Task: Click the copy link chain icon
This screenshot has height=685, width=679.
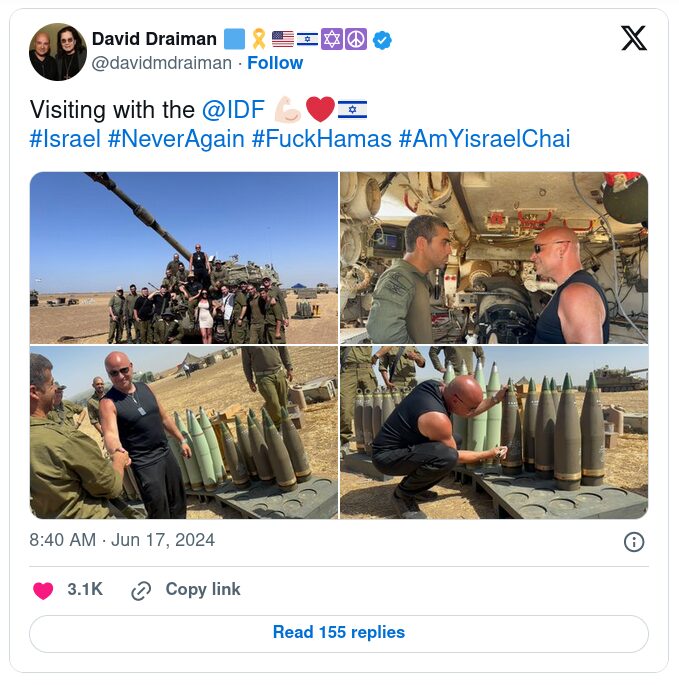Action: coord(141,590)
